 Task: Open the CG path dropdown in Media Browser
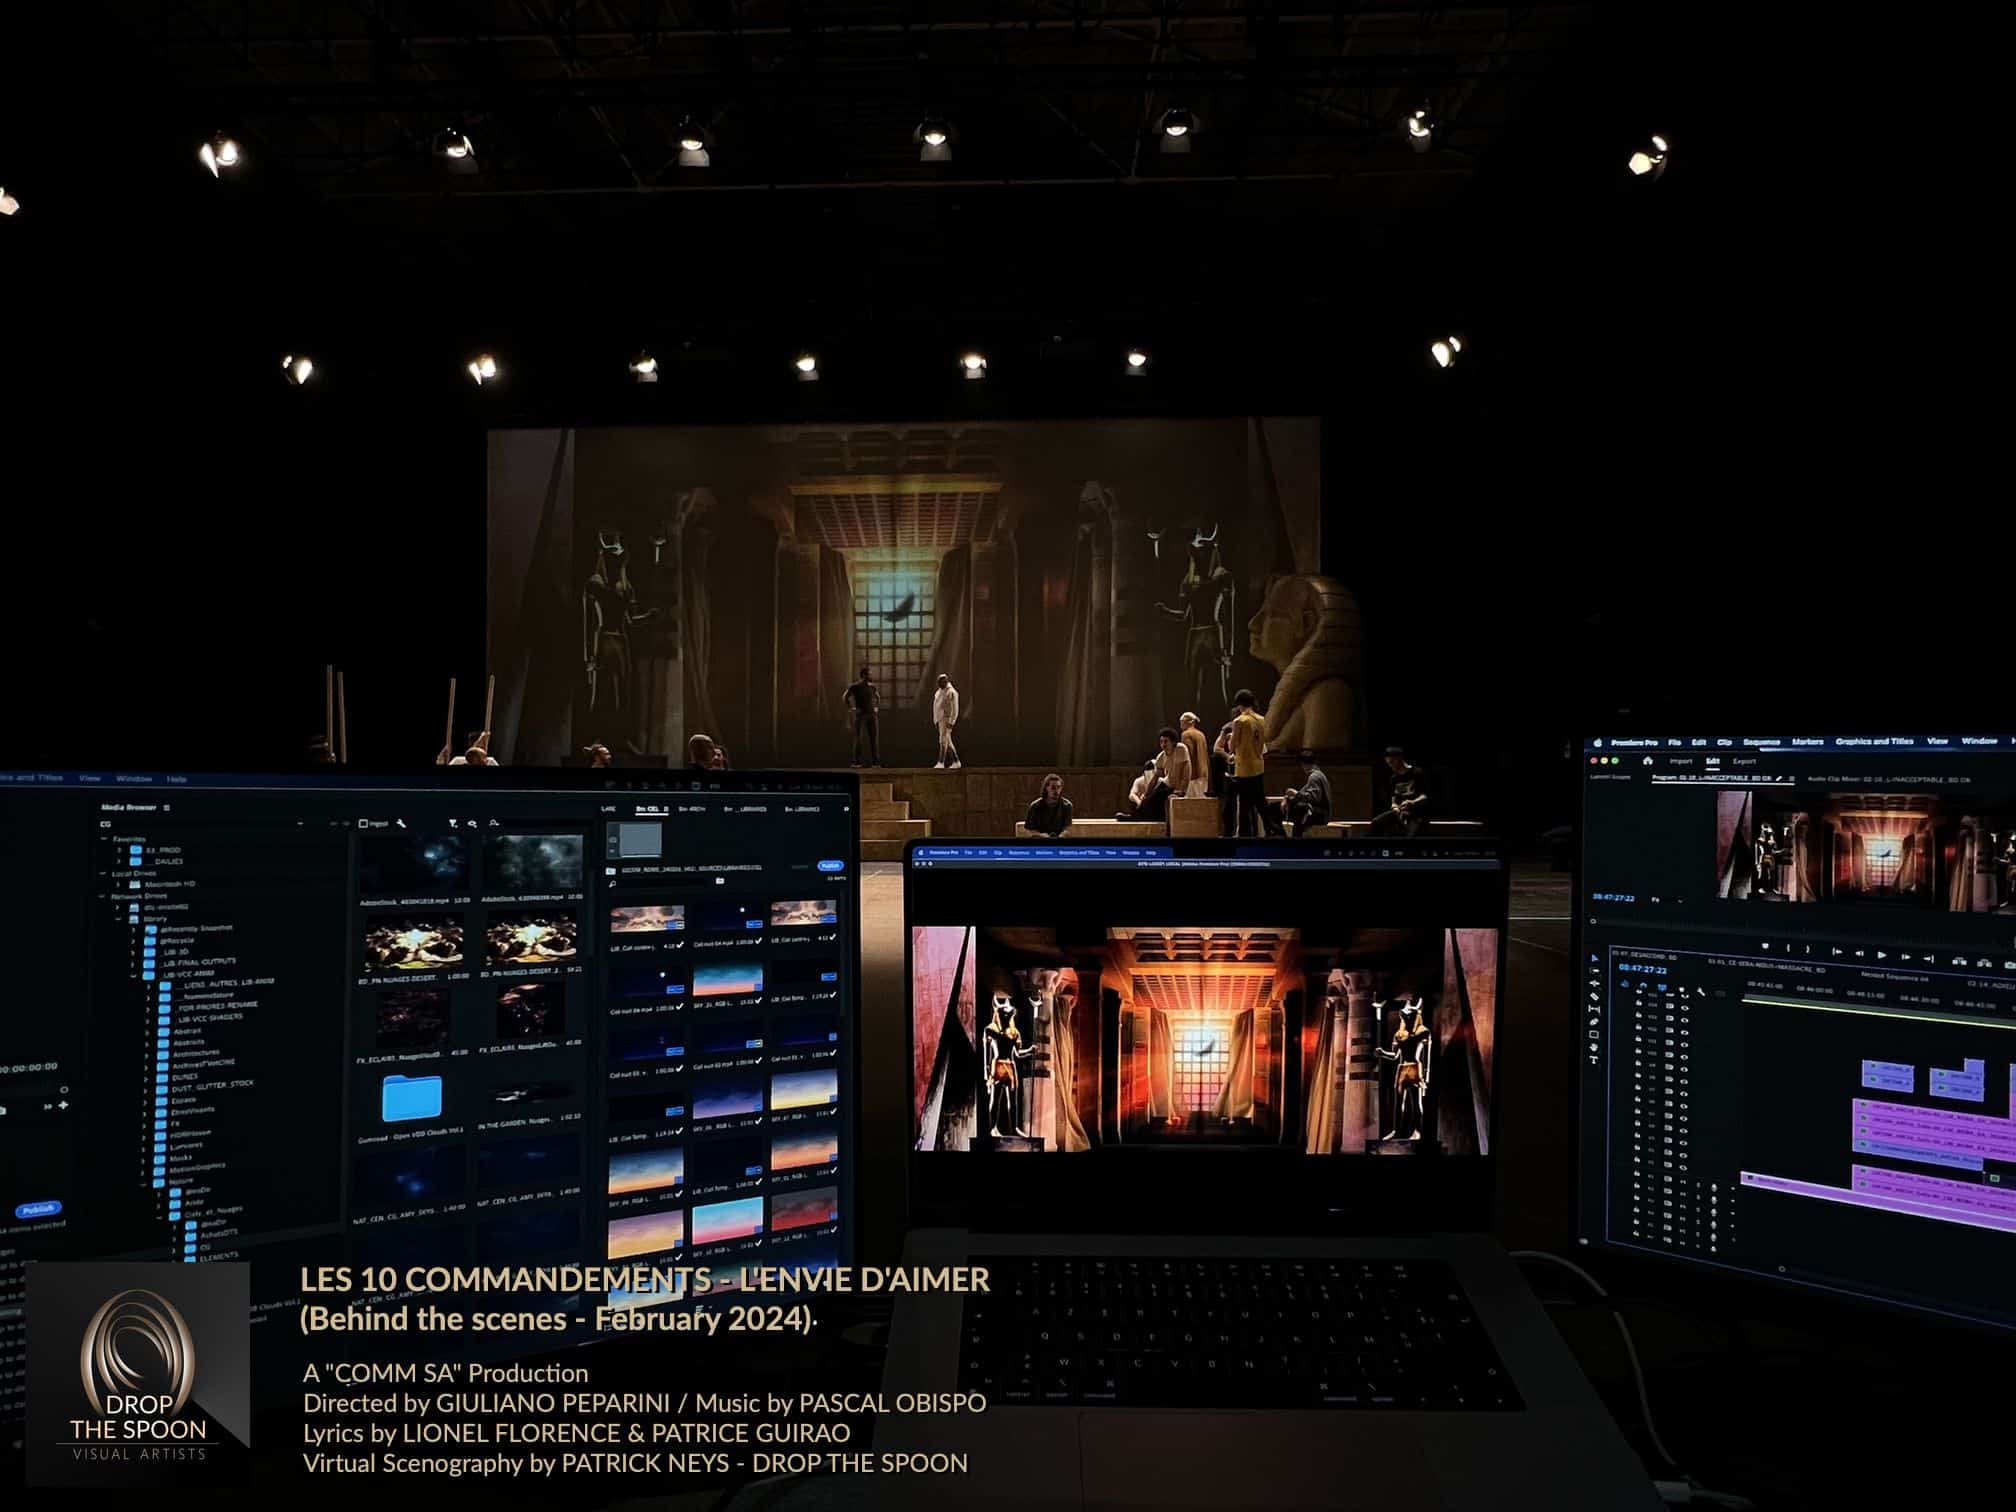click(300, 824)
